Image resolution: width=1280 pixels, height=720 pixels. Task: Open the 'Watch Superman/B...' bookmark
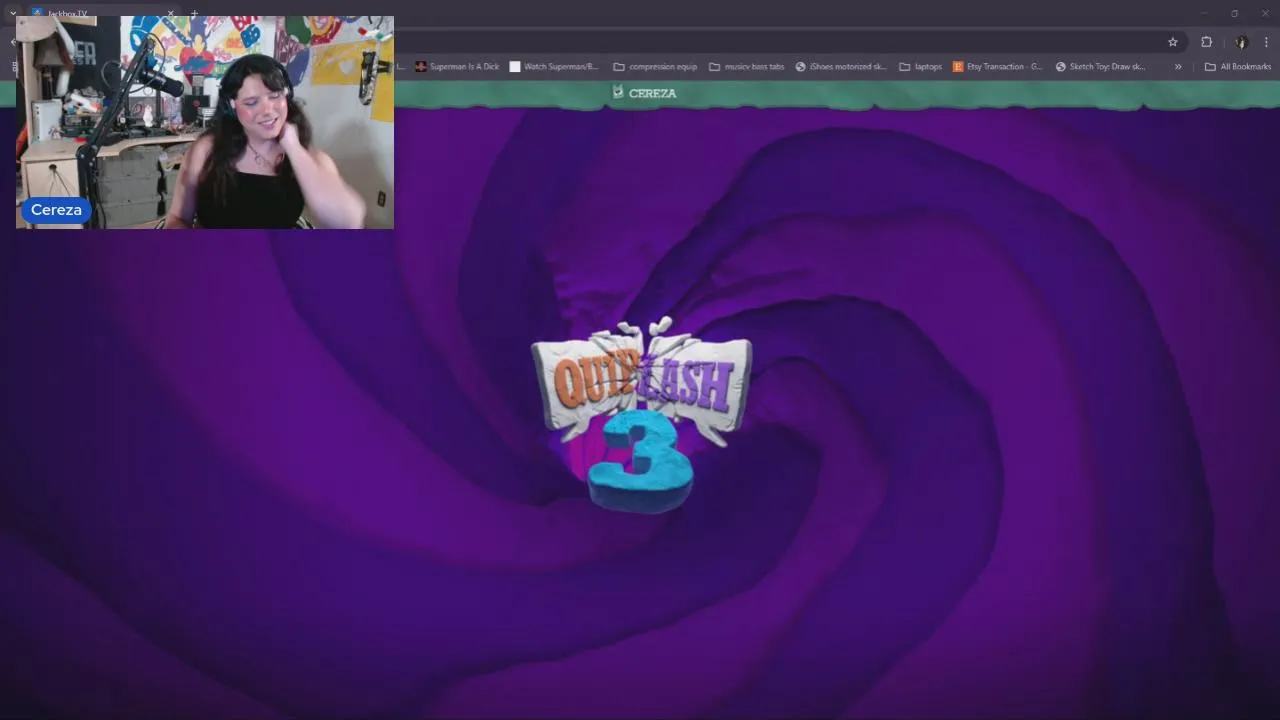tap(554, 67)
